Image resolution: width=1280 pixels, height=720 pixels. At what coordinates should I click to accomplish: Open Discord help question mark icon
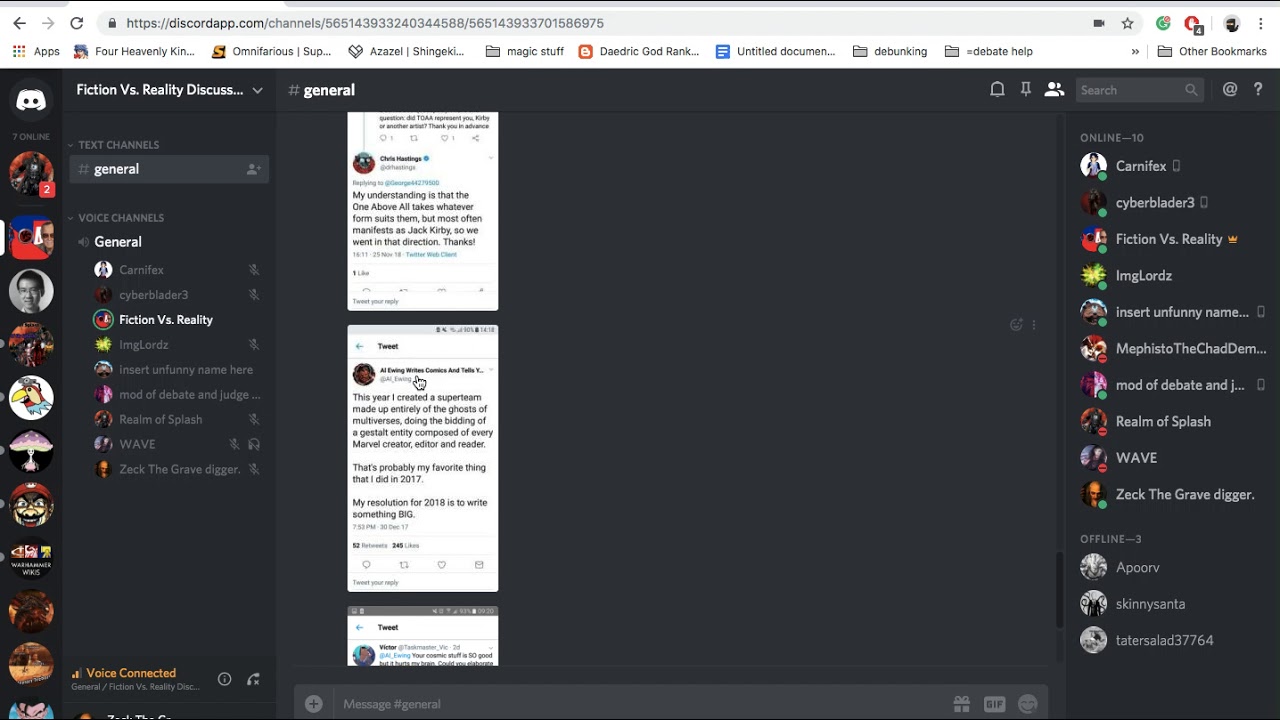click(x=1258, y=90)
